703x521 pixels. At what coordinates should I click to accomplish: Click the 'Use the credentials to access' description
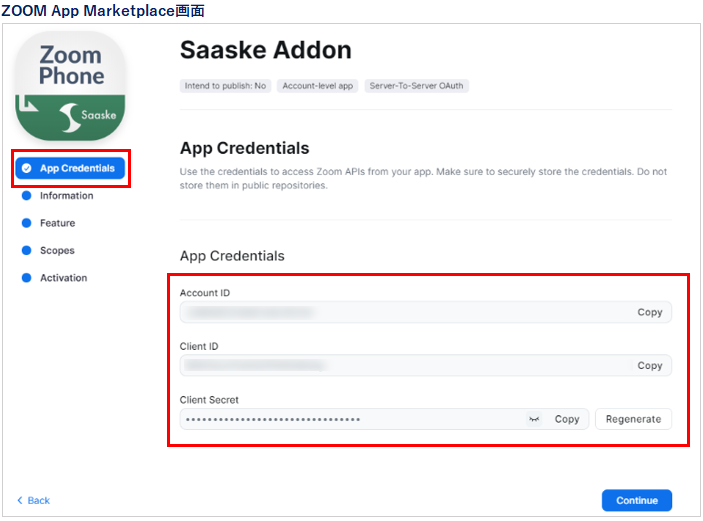(423, 178)
